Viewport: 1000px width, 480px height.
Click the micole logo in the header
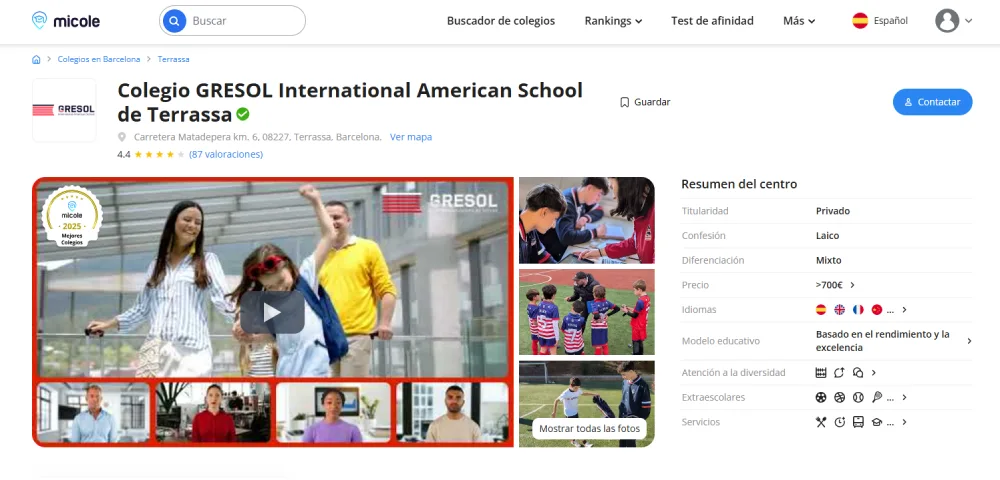coord(66,20)
